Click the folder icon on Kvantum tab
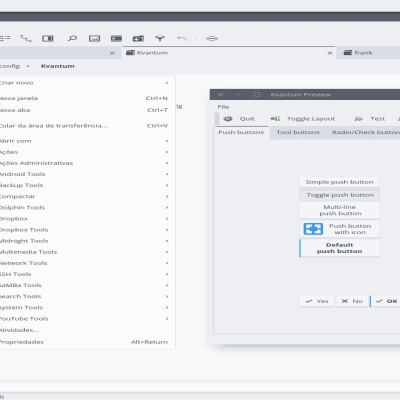The height and width of the screenshot is (400, 400). point(130,53)
